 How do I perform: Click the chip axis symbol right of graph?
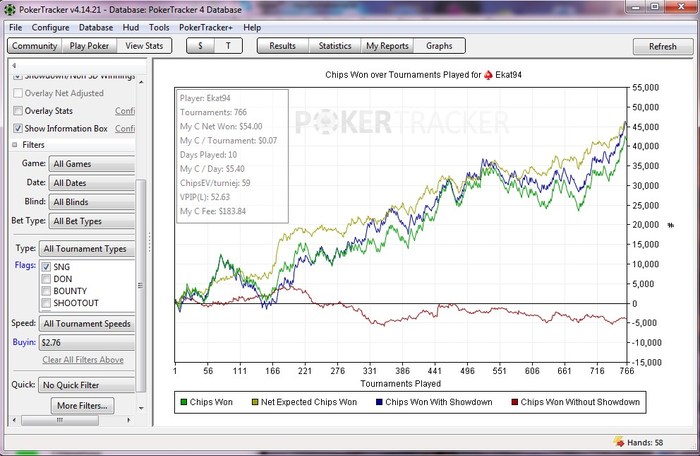[671, 225]
